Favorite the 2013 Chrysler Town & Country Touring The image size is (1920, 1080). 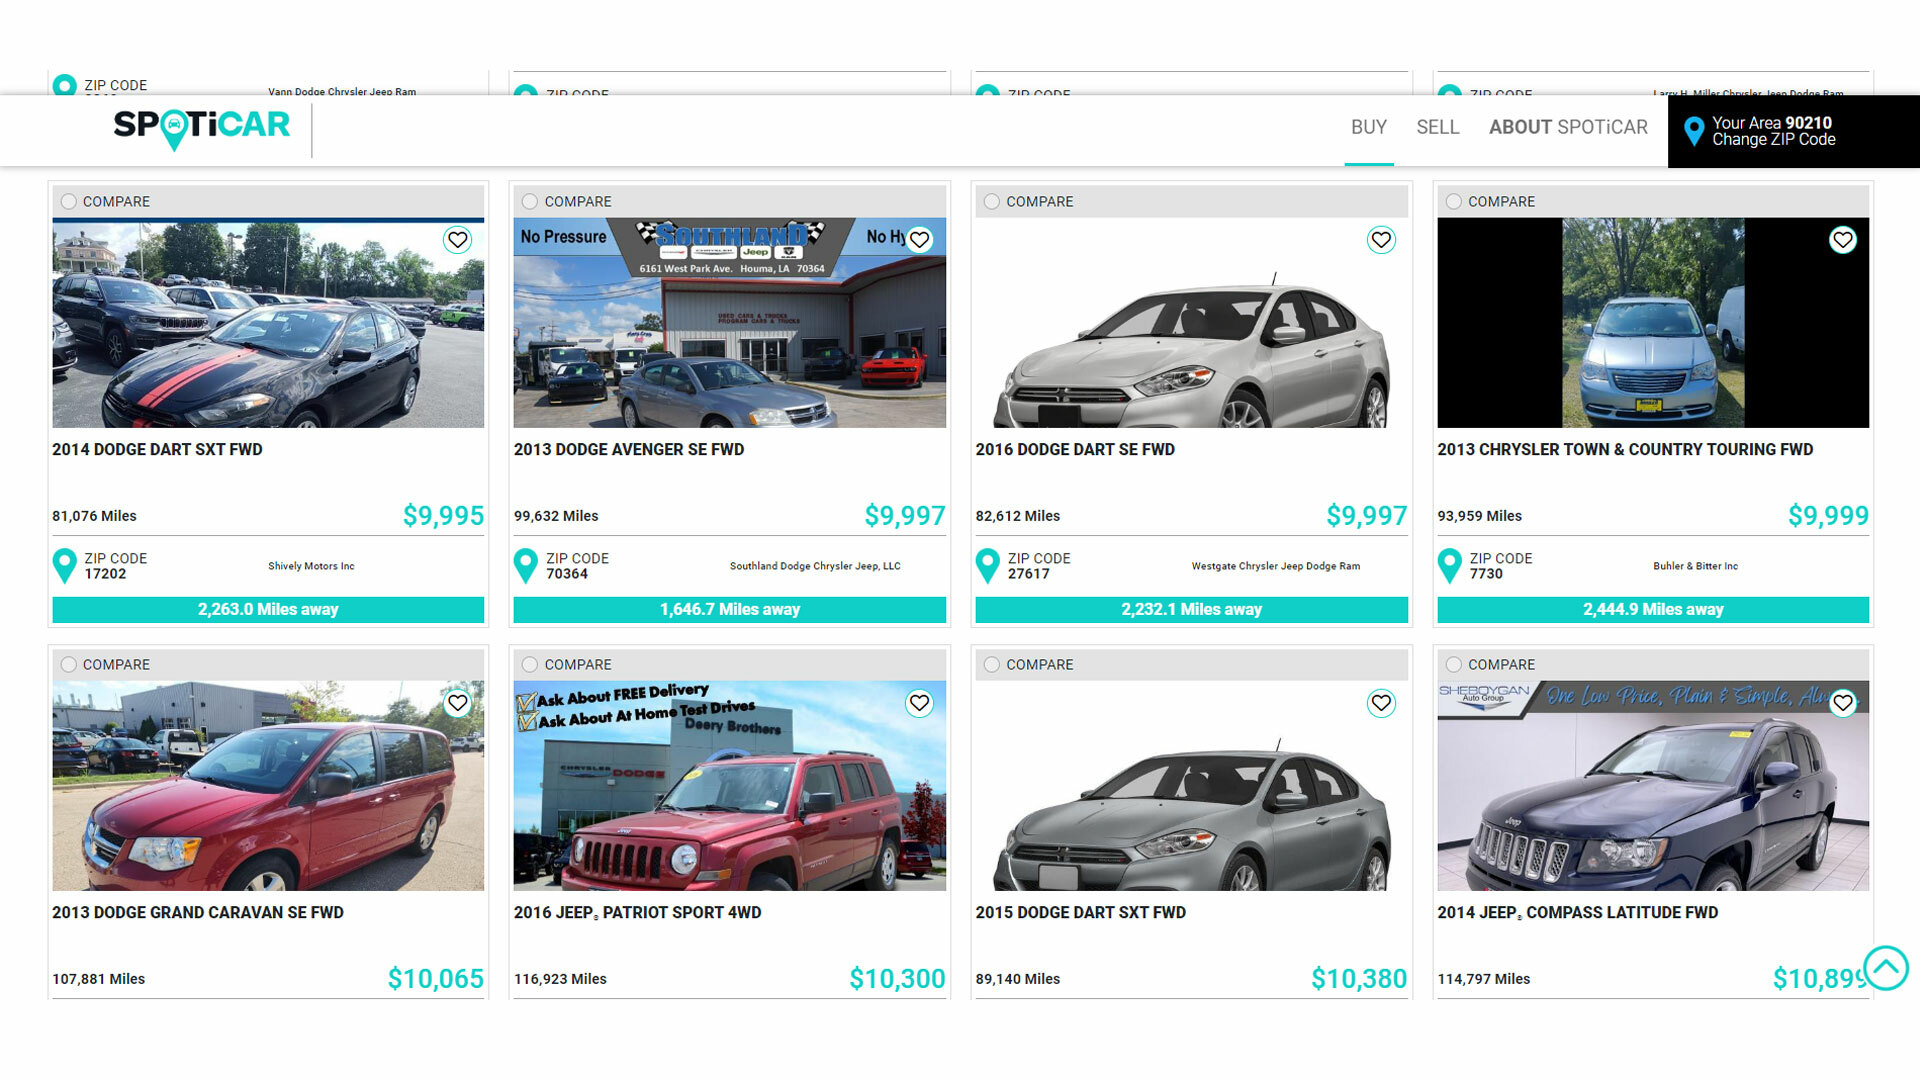point(1843,239)
